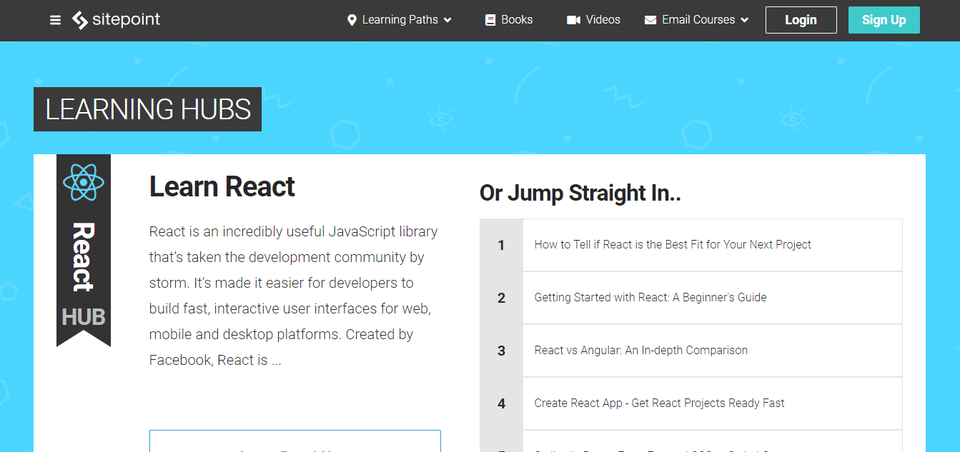The width and height of the screenshot is (960, 452).
Task: Click the Videos camera icon
Action: pos(573,20)
